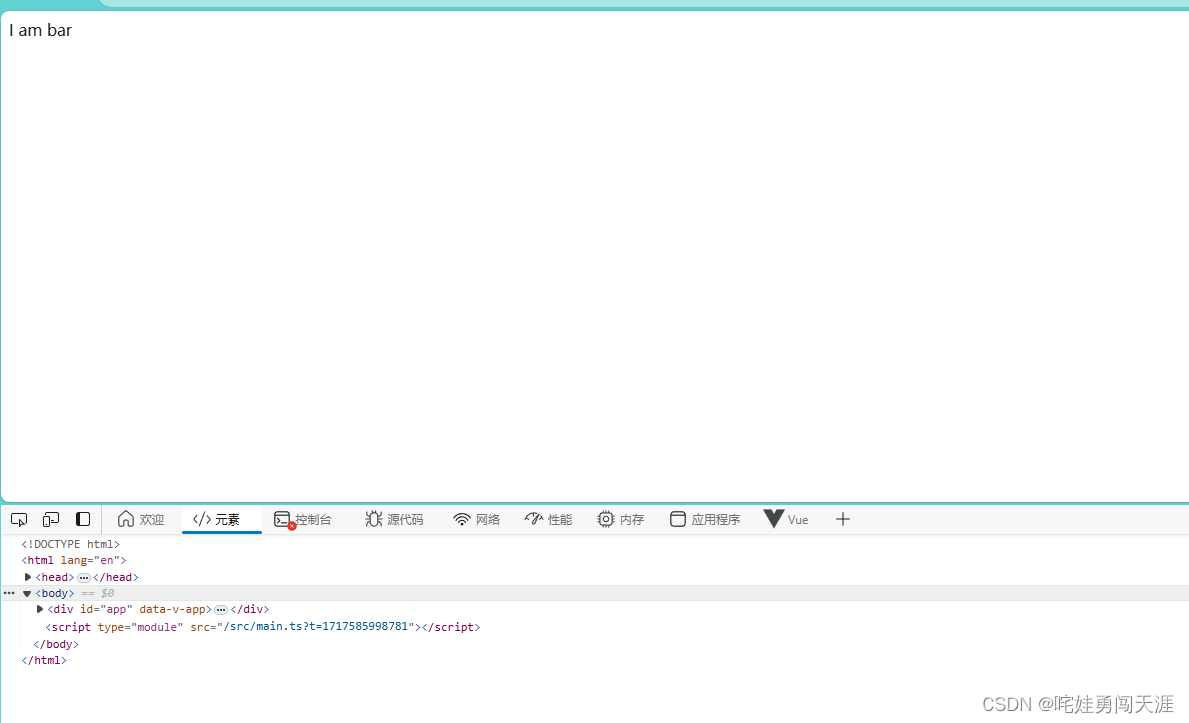Open the 源代码 sources tab
Viewport: 1189px width, 723px height.
pyautogui.click(x=394, y=520)
